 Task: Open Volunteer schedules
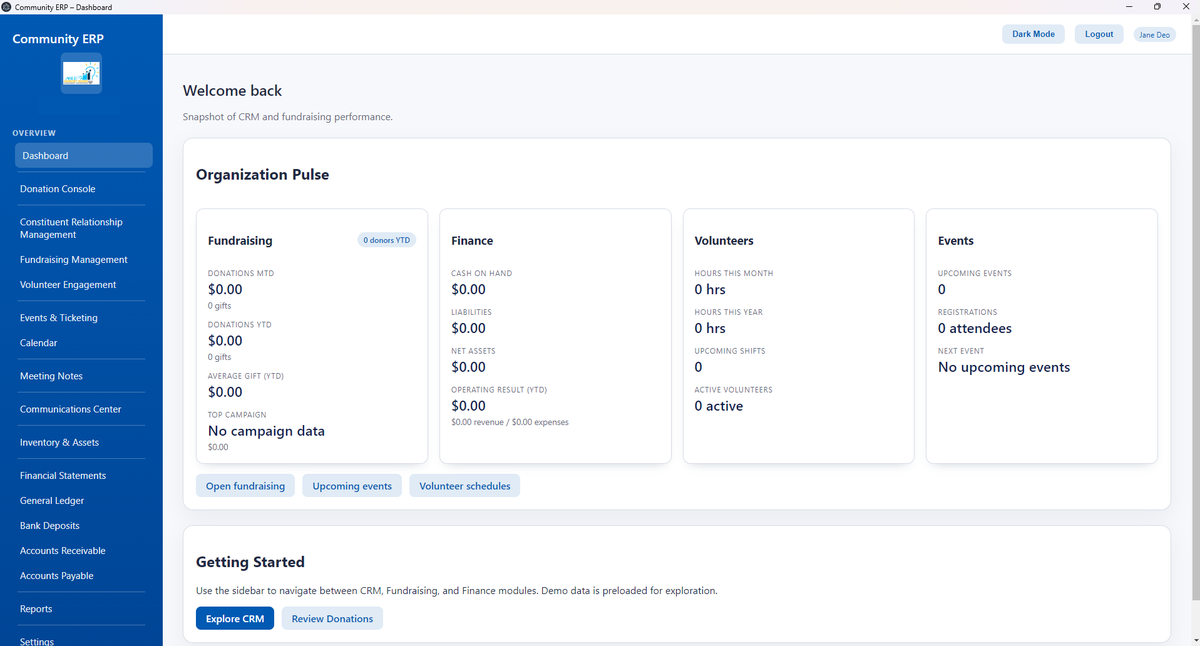coord(465,486)
